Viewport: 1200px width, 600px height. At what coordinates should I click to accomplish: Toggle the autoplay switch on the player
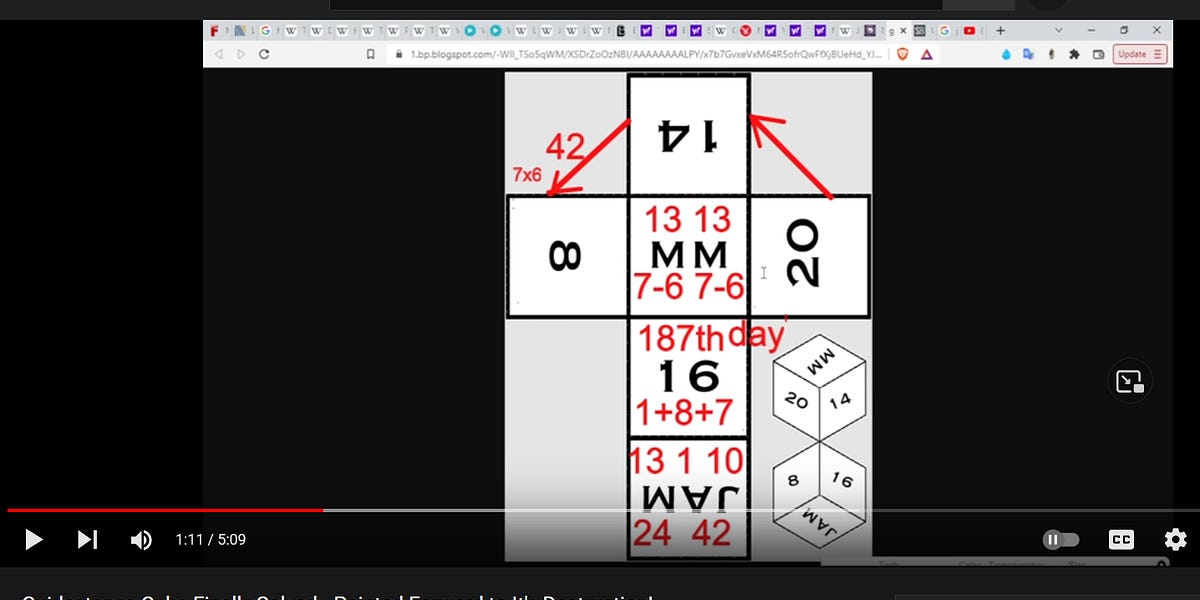point(1061,539)
